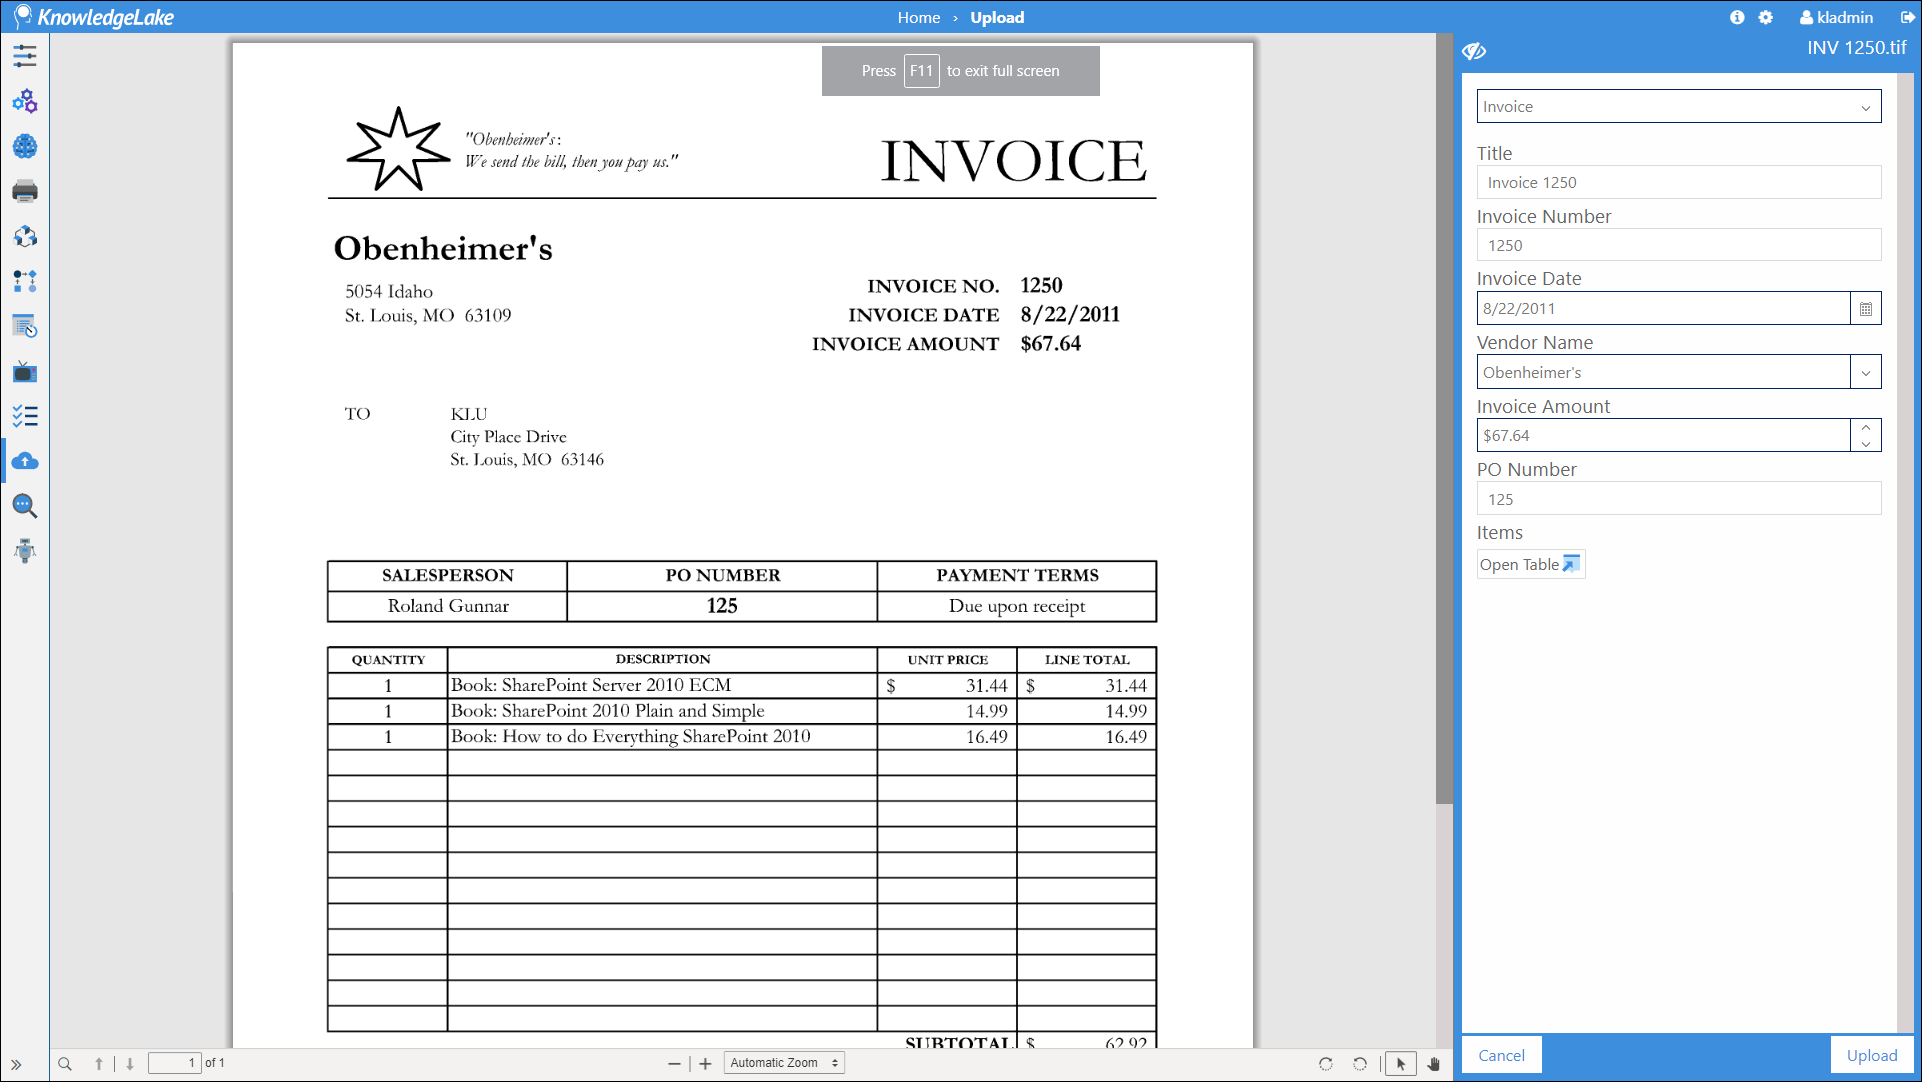Screen dimensions: 1922x1082
Task: Open the cloud upload icon in sidebar
Action: click(25, 461)
